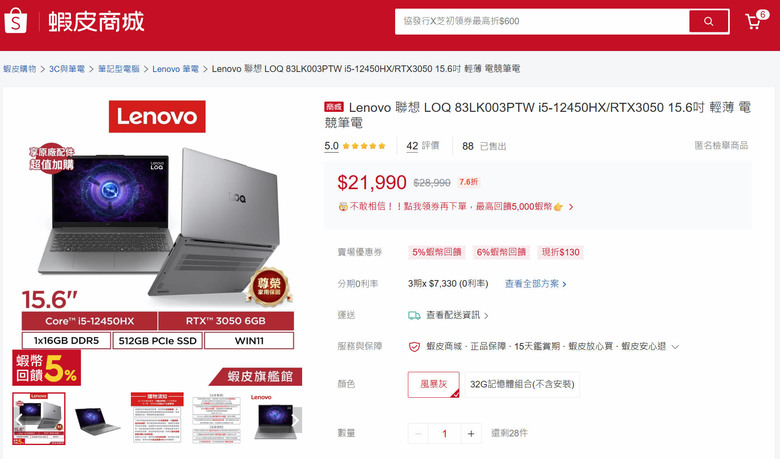Image resolution: width=780 pixels, height=459 pixels.
Task: Claim the 5%蝦幣回饋 coupon
Action: tap(436, 252)
